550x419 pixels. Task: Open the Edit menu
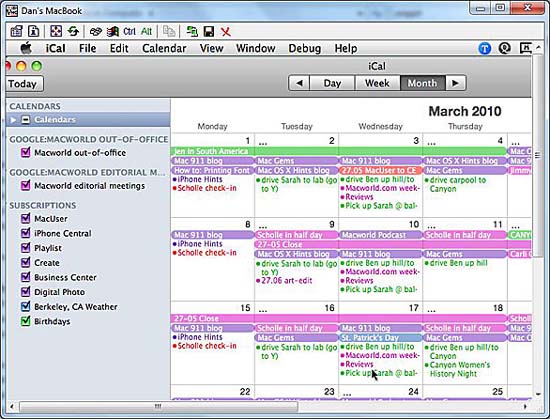click(119, 48)
